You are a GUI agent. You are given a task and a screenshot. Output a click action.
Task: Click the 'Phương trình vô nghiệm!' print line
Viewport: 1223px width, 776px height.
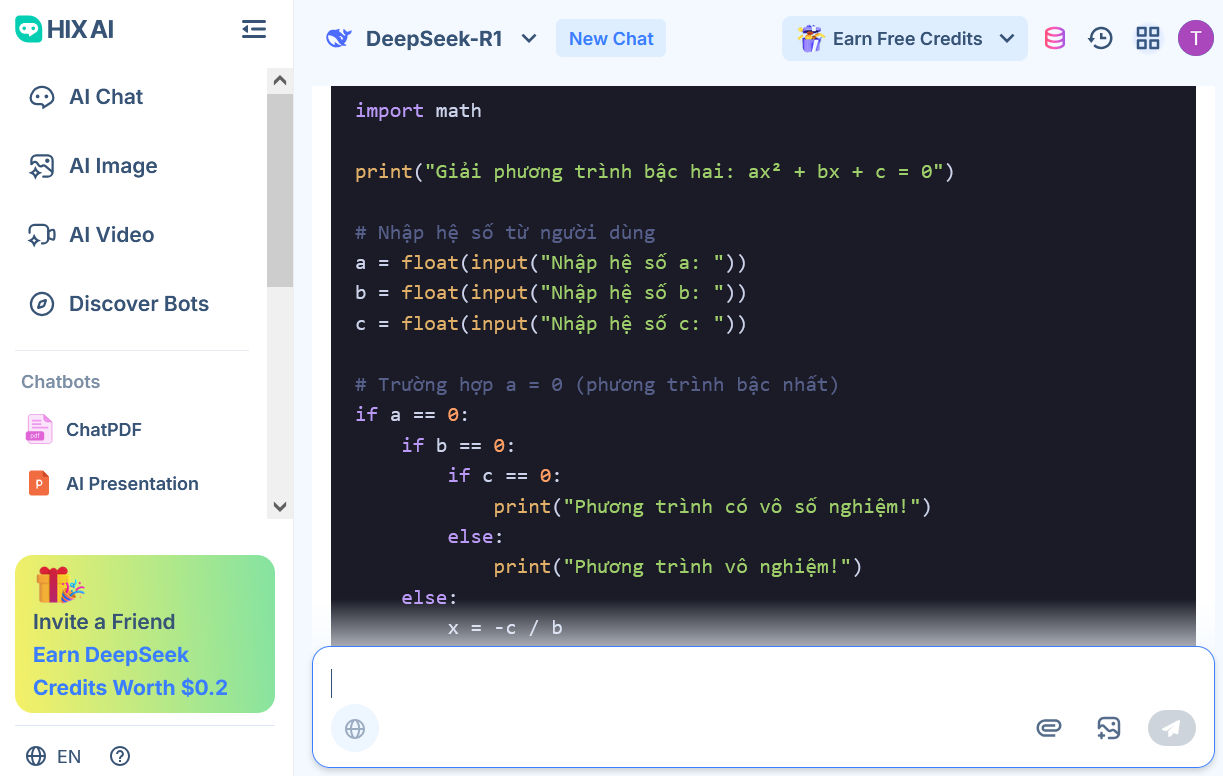pyautogui.click(x=678, y=567)
